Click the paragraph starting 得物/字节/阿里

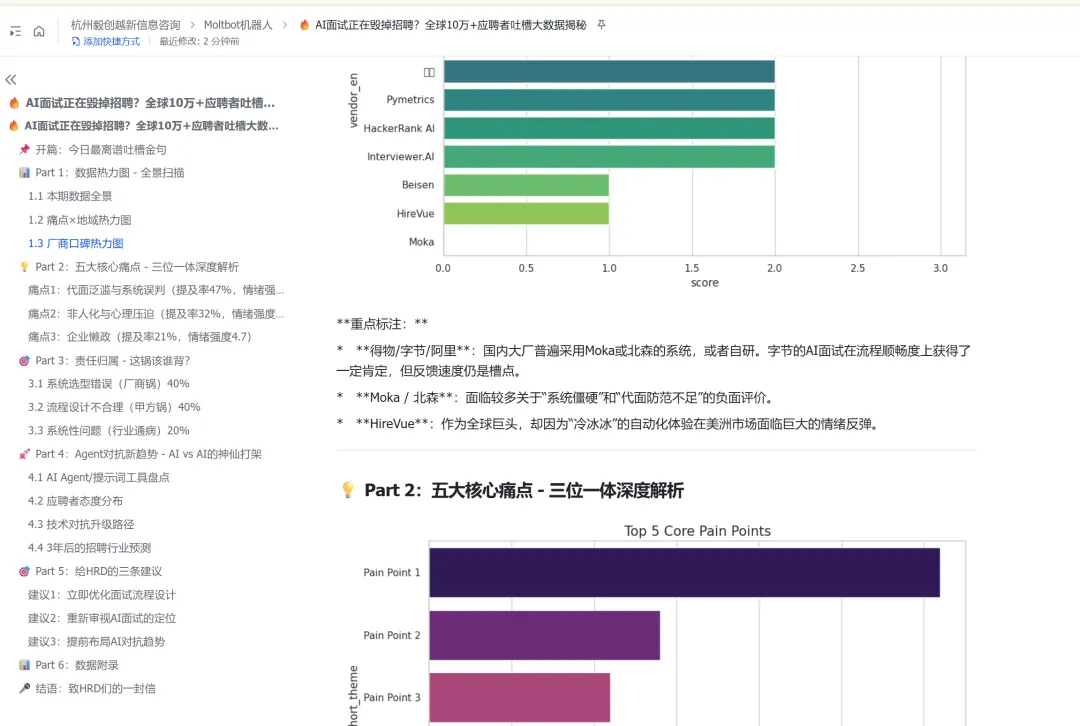point(654,361)
